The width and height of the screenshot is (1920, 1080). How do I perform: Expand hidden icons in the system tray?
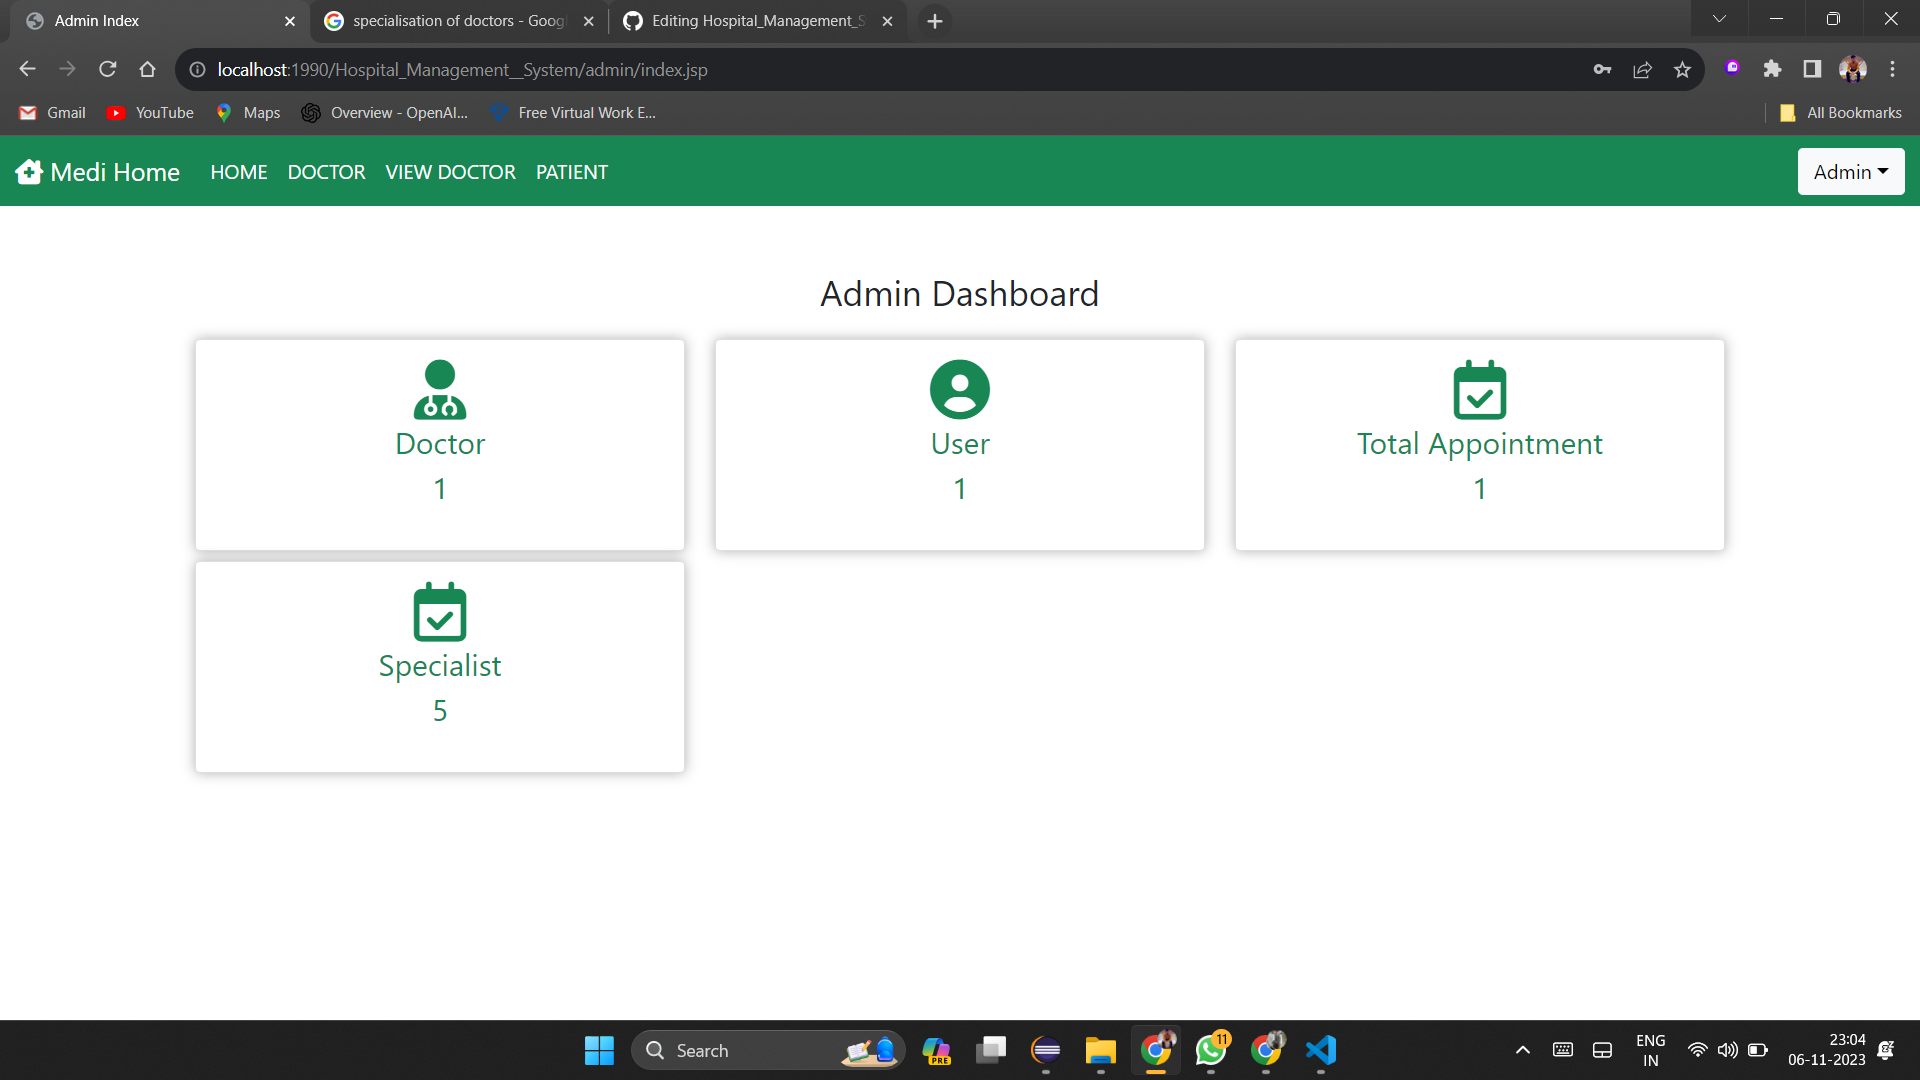tap(1522, 1050)
